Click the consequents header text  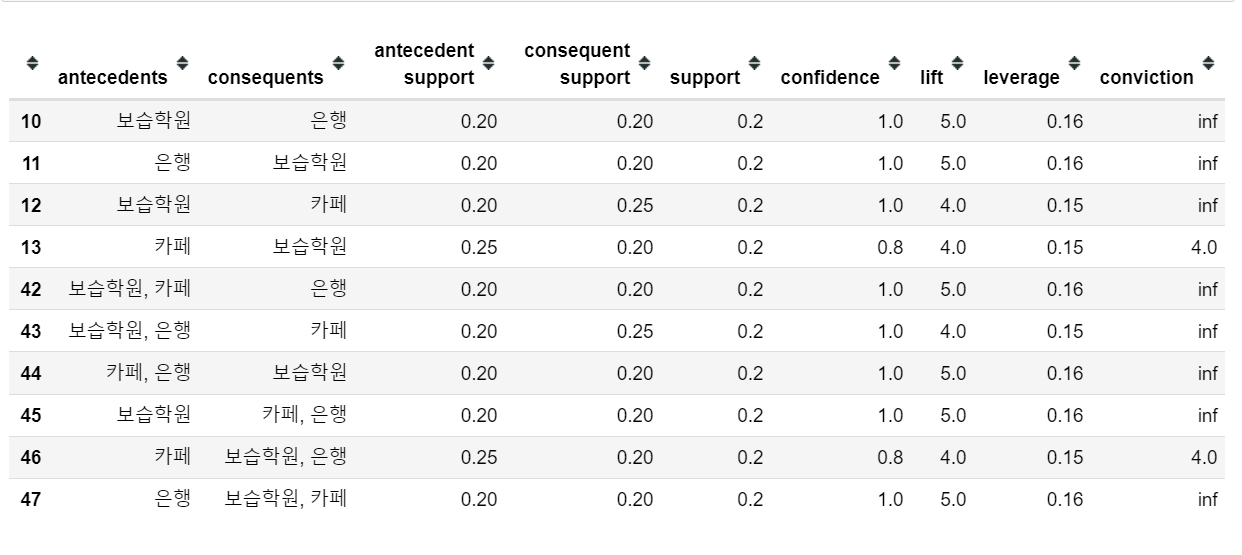[265, 78]
